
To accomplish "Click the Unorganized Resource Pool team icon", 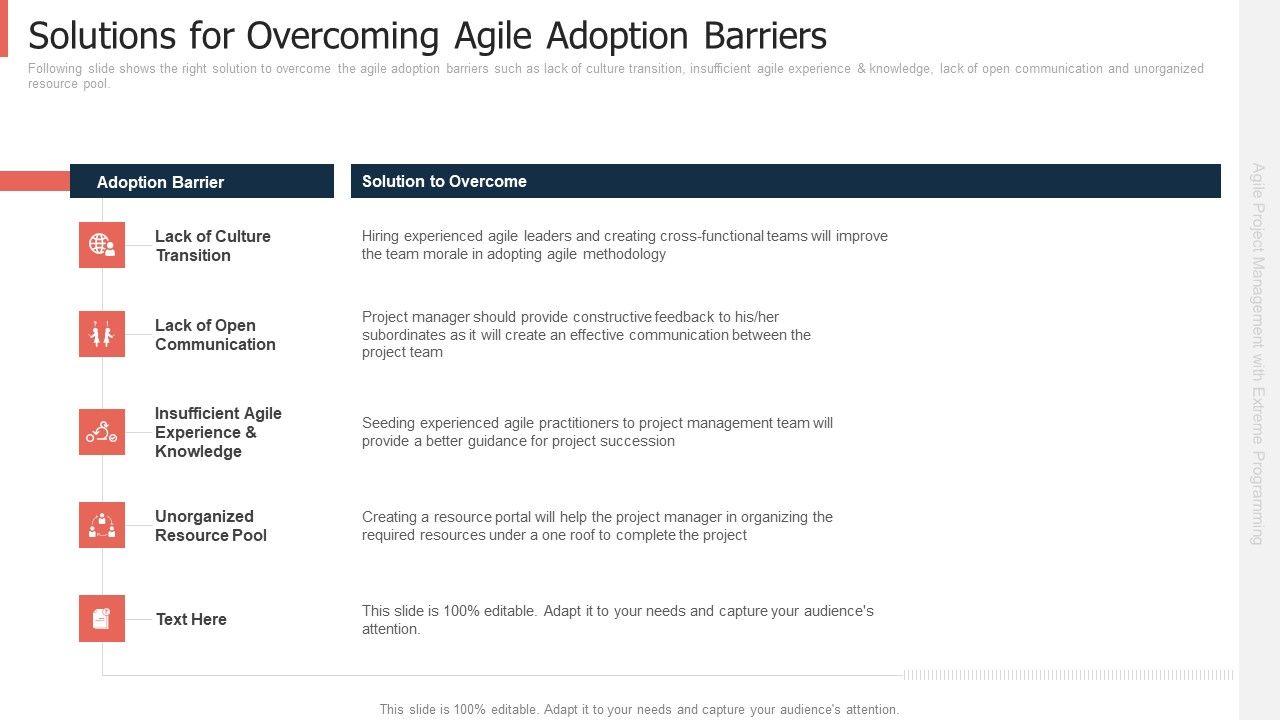I will (102, 525).
